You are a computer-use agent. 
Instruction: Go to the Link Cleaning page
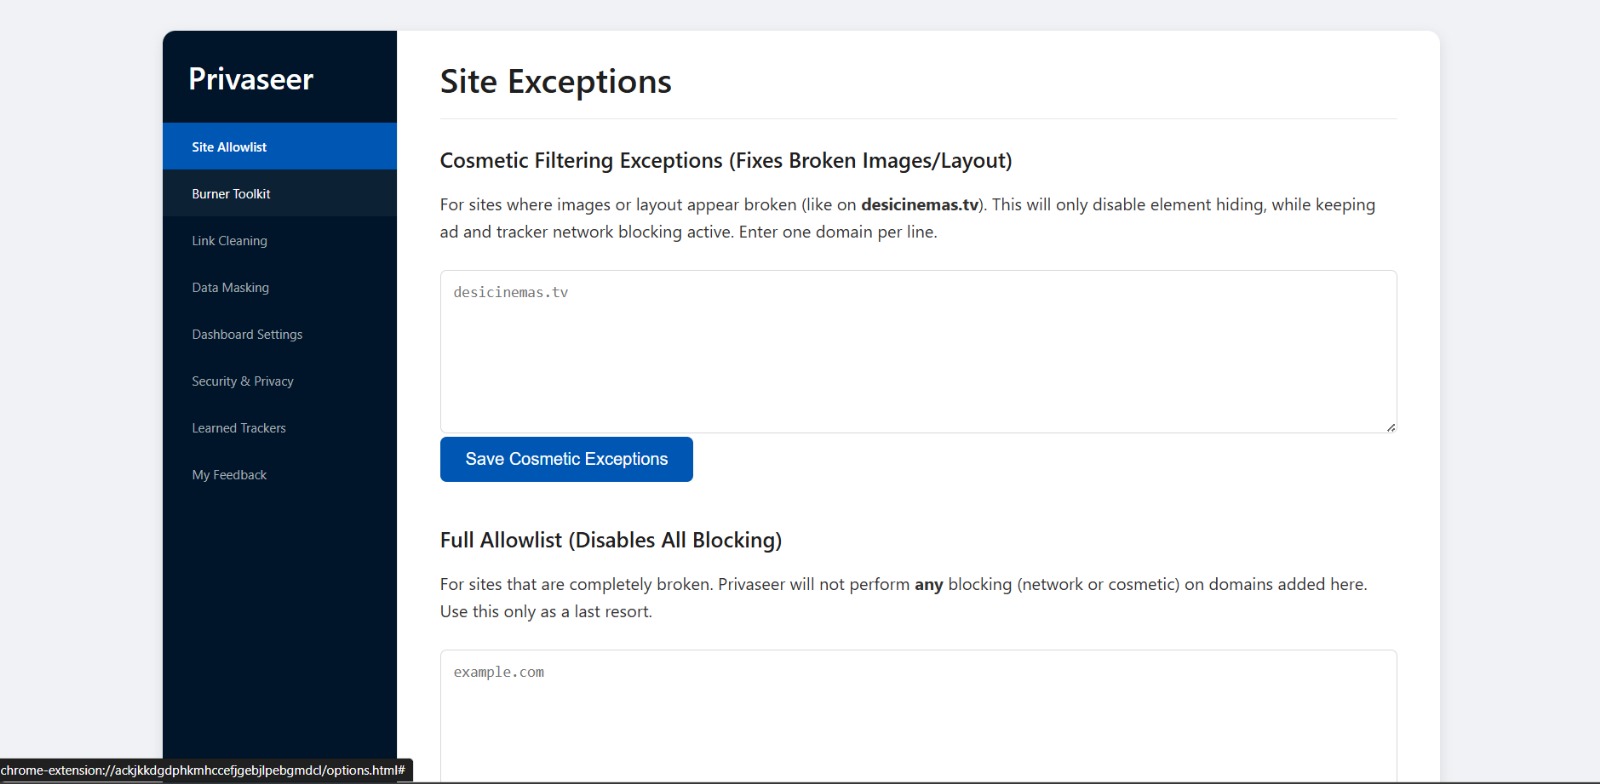tap(229, 241)
